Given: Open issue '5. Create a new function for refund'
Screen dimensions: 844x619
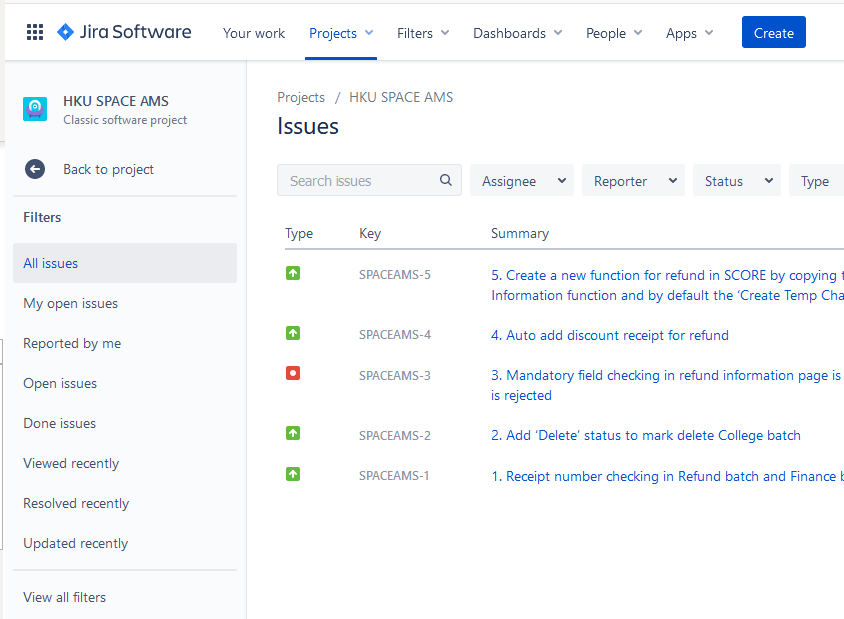Looking at the screenshot, I should [x=667, y=285].
